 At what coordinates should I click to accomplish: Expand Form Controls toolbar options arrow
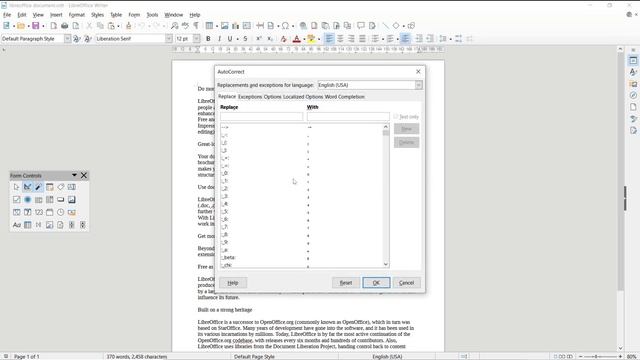[x=74, y=175]
